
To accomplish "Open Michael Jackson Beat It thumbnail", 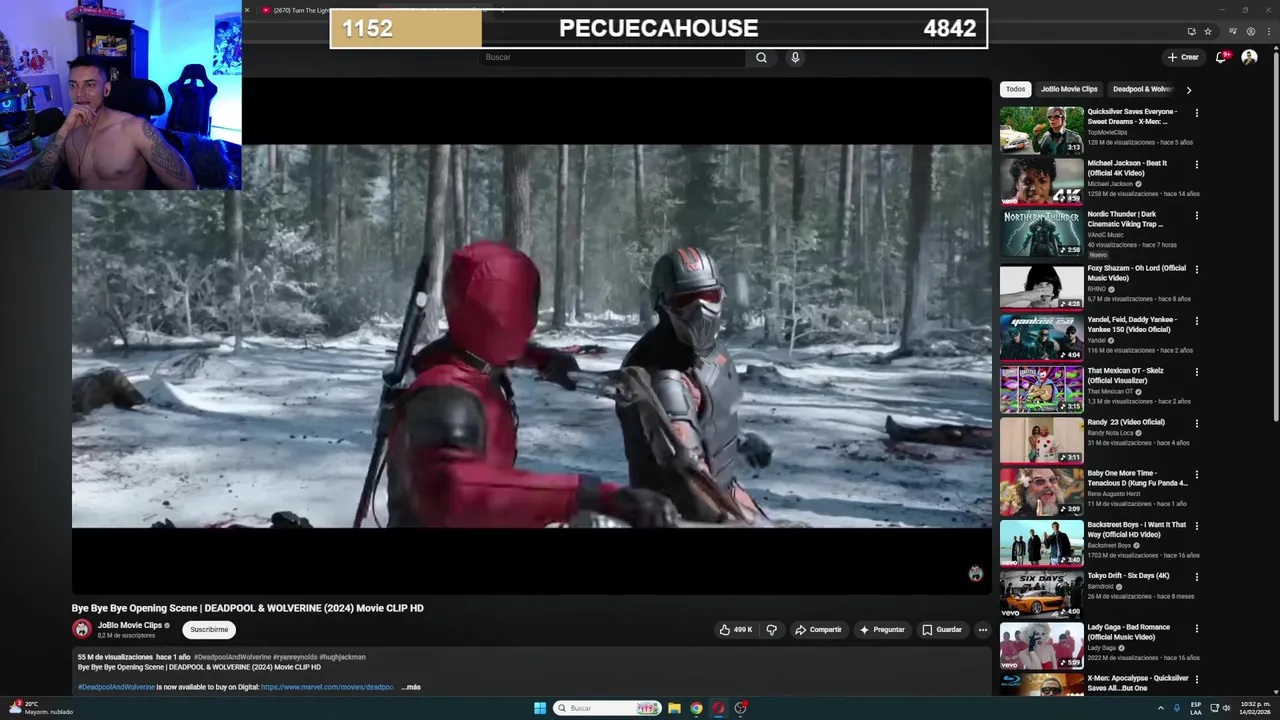I will 1042,181.
